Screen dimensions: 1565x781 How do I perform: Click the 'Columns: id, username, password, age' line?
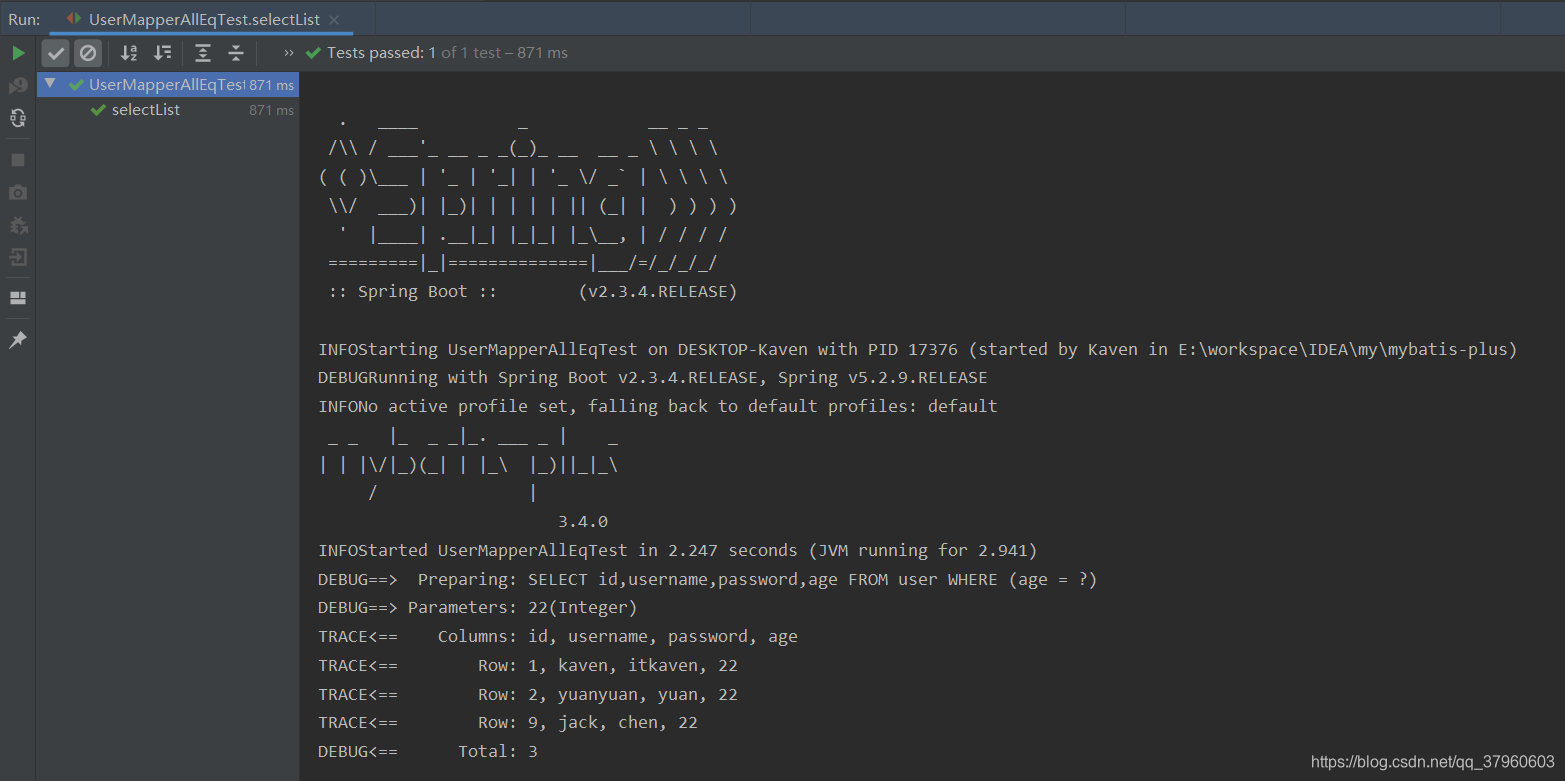558,637
